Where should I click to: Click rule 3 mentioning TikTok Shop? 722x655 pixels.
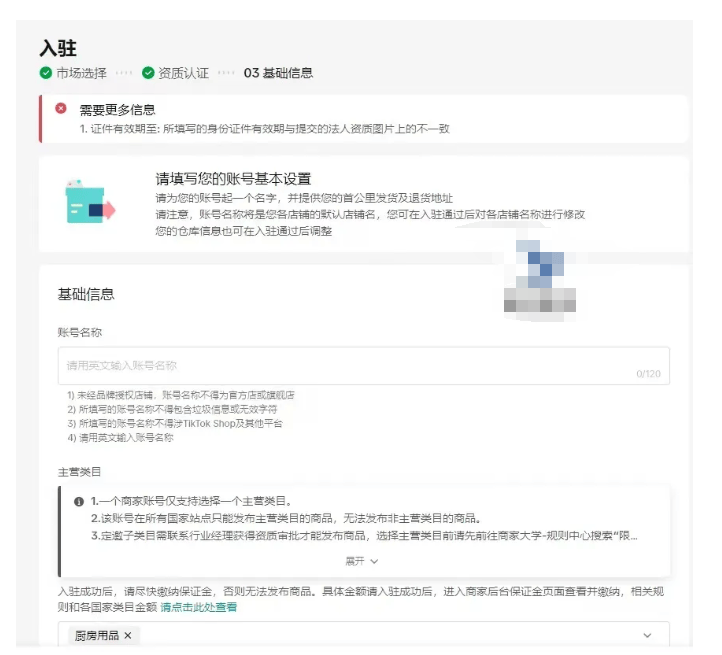(175, 423)
